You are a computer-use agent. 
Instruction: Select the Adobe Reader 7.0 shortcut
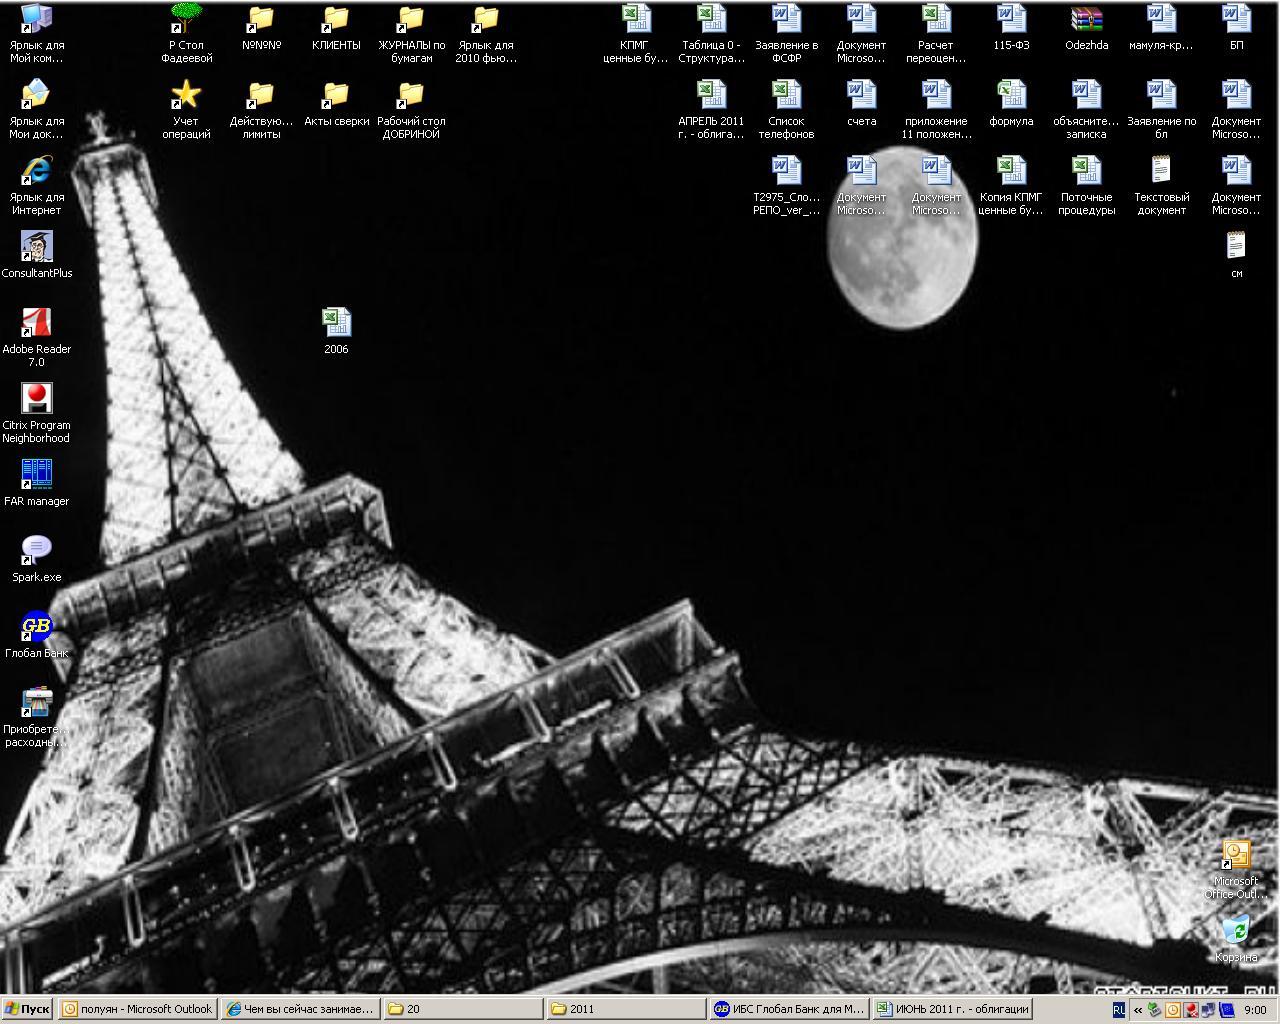[36, 323]
